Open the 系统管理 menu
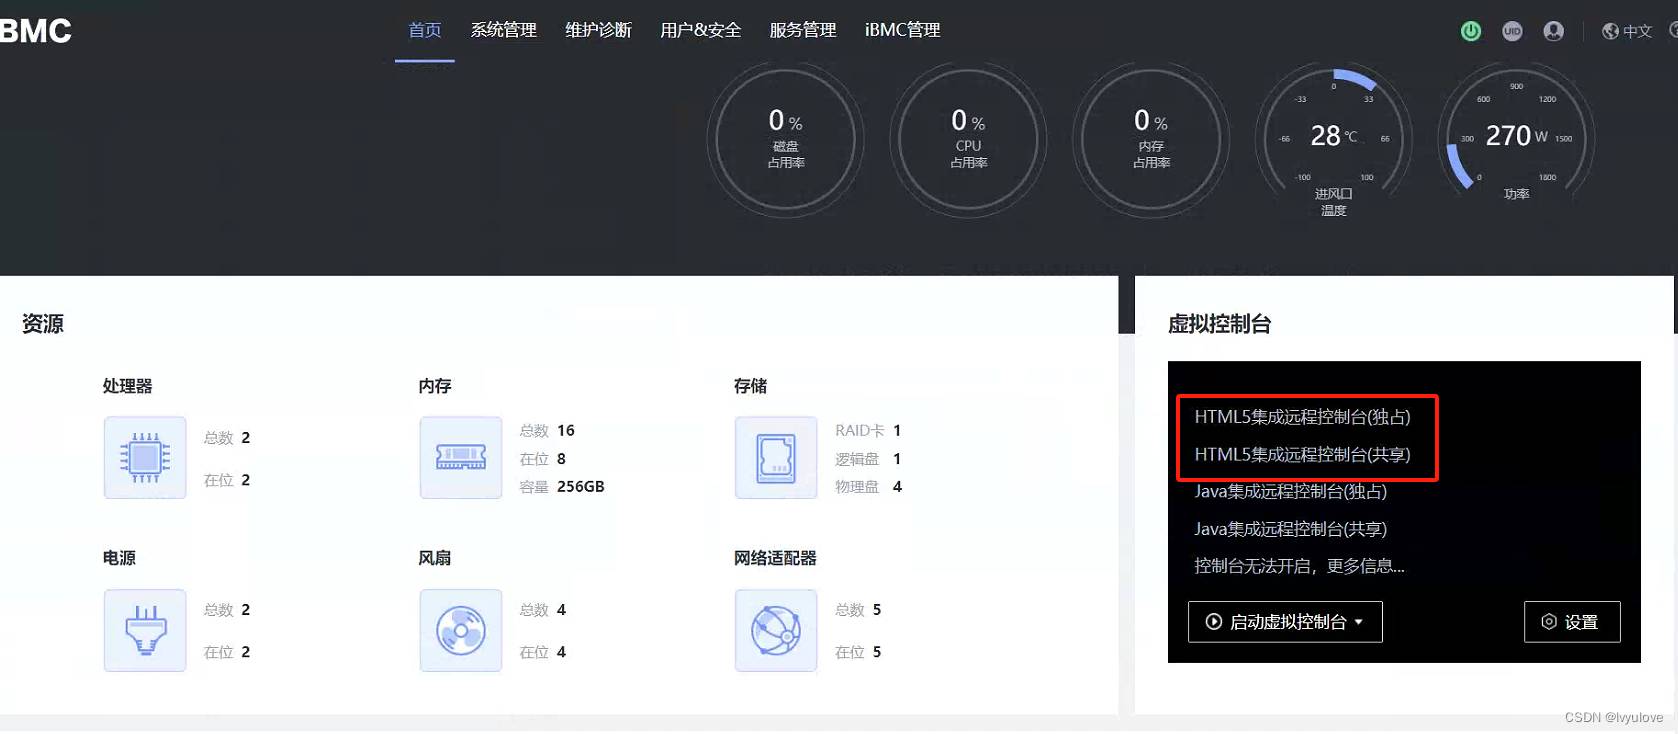 point(504,30)
